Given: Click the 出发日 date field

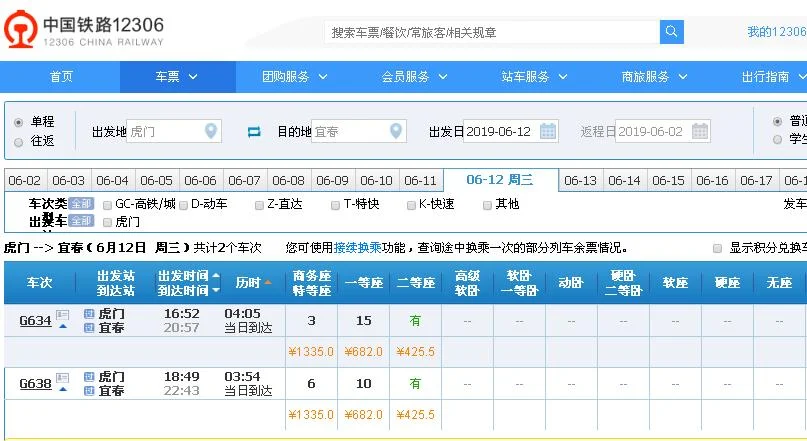Looking at the screenshot, I should pyautogui.click(x=511, y=131).
